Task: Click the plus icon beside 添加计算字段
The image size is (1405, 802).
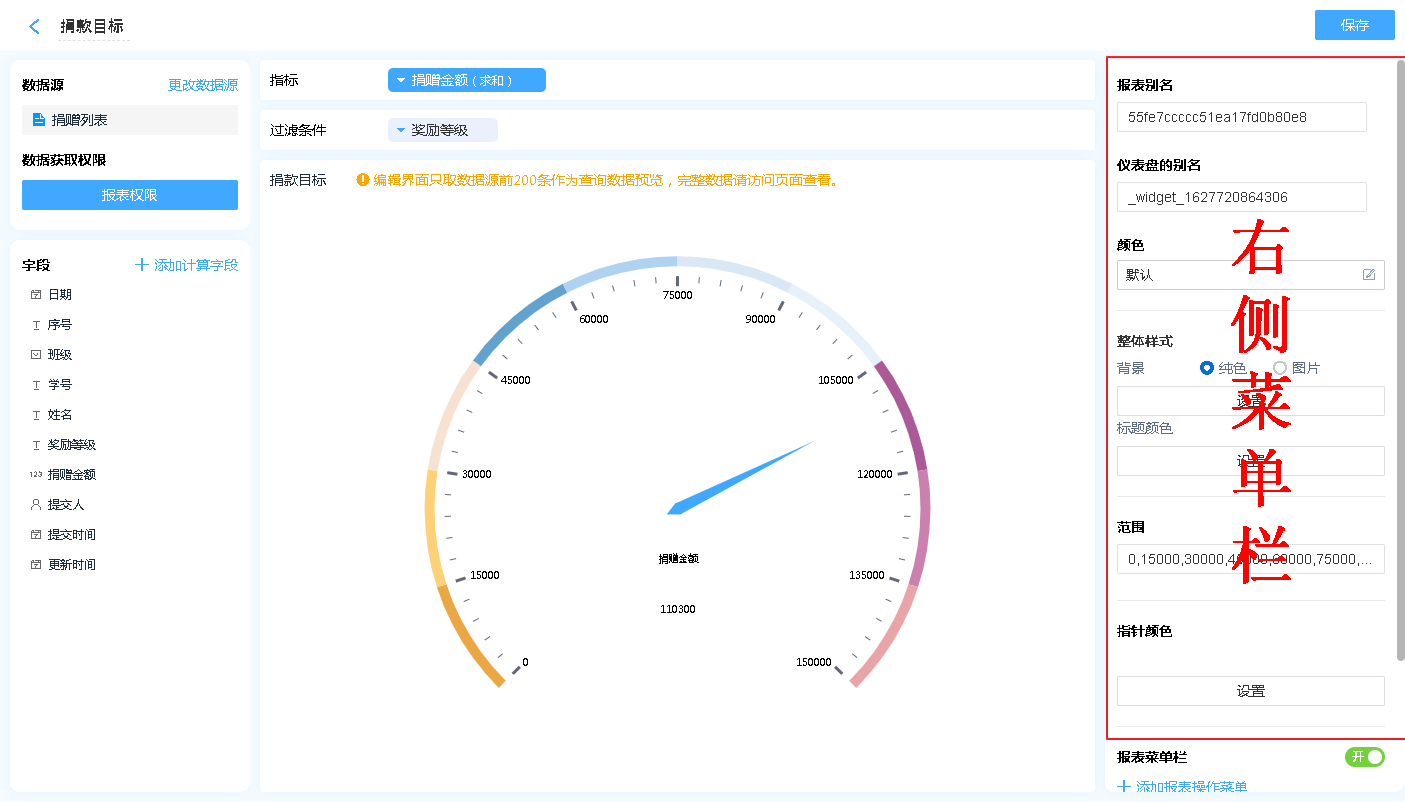Action: [142, 265]
